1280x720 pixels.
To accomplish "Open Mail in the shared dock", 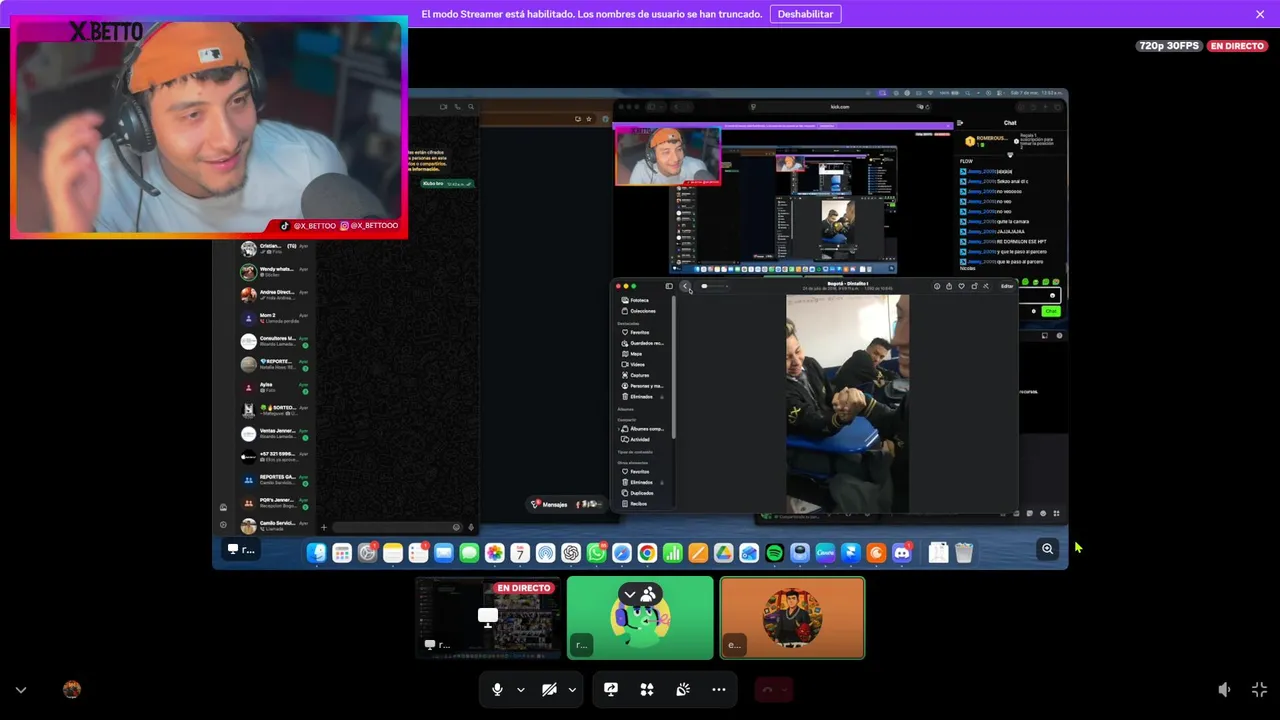I will coord(443,553).
